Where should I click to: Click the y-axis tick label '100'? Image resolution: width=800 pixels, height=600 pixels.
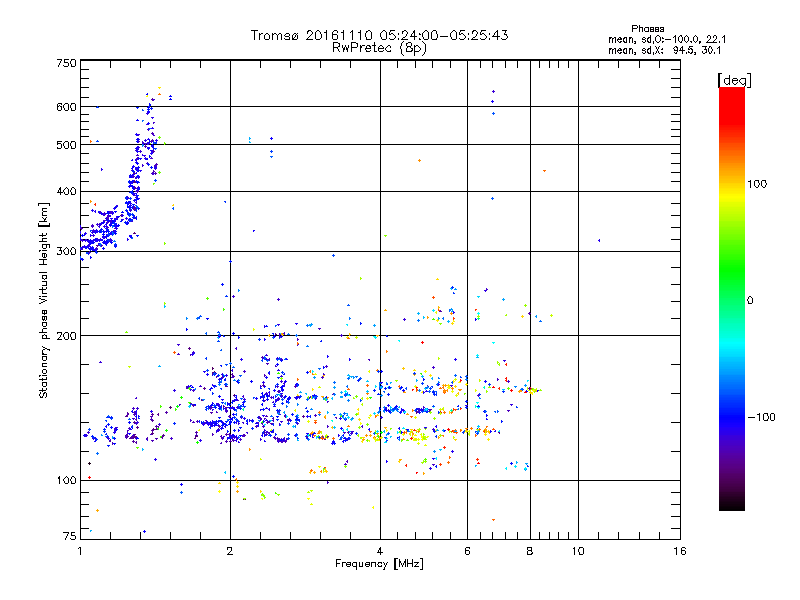66,480
